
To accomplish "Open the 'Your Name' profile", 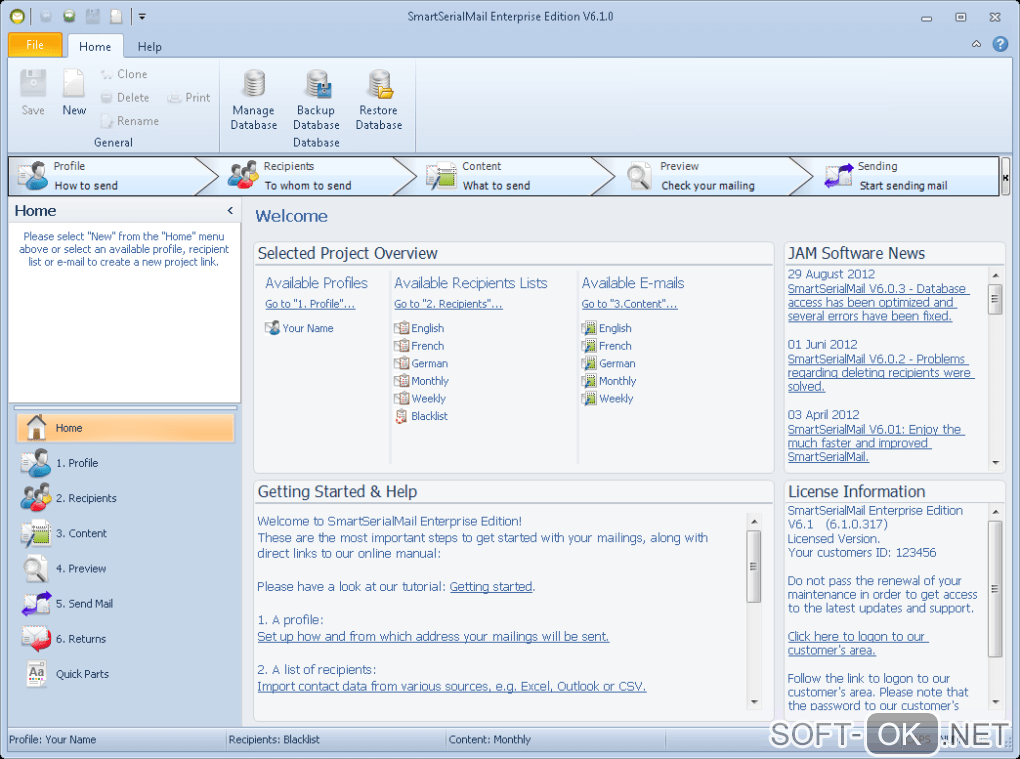I will (299, 328).
